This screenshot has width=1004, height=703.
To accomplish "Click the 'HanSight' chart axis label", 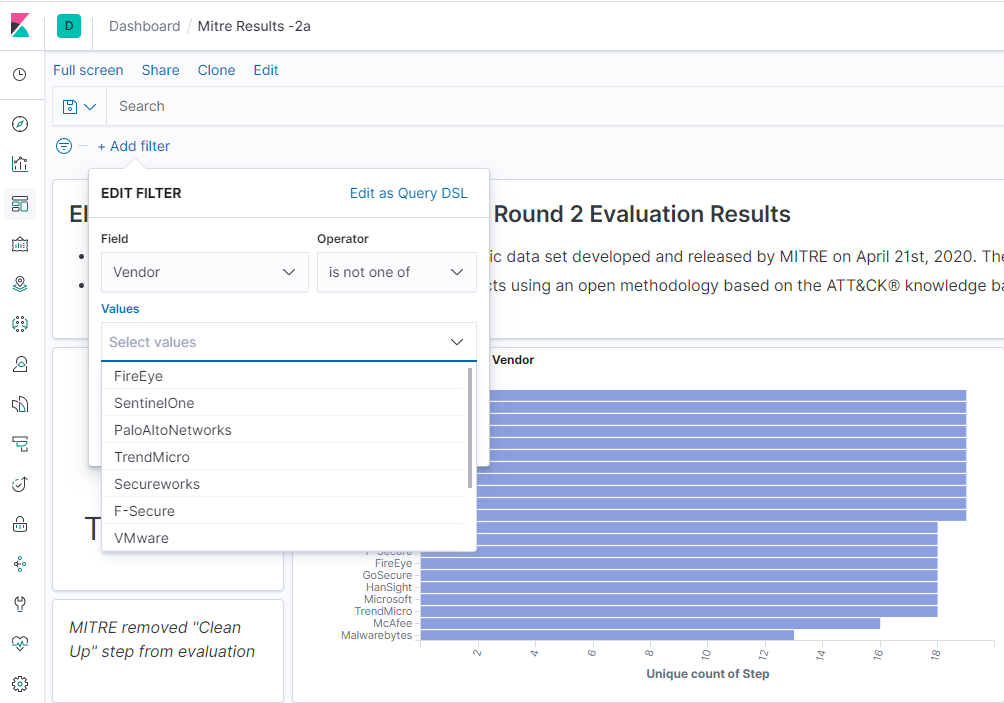I will click(389, 587).
